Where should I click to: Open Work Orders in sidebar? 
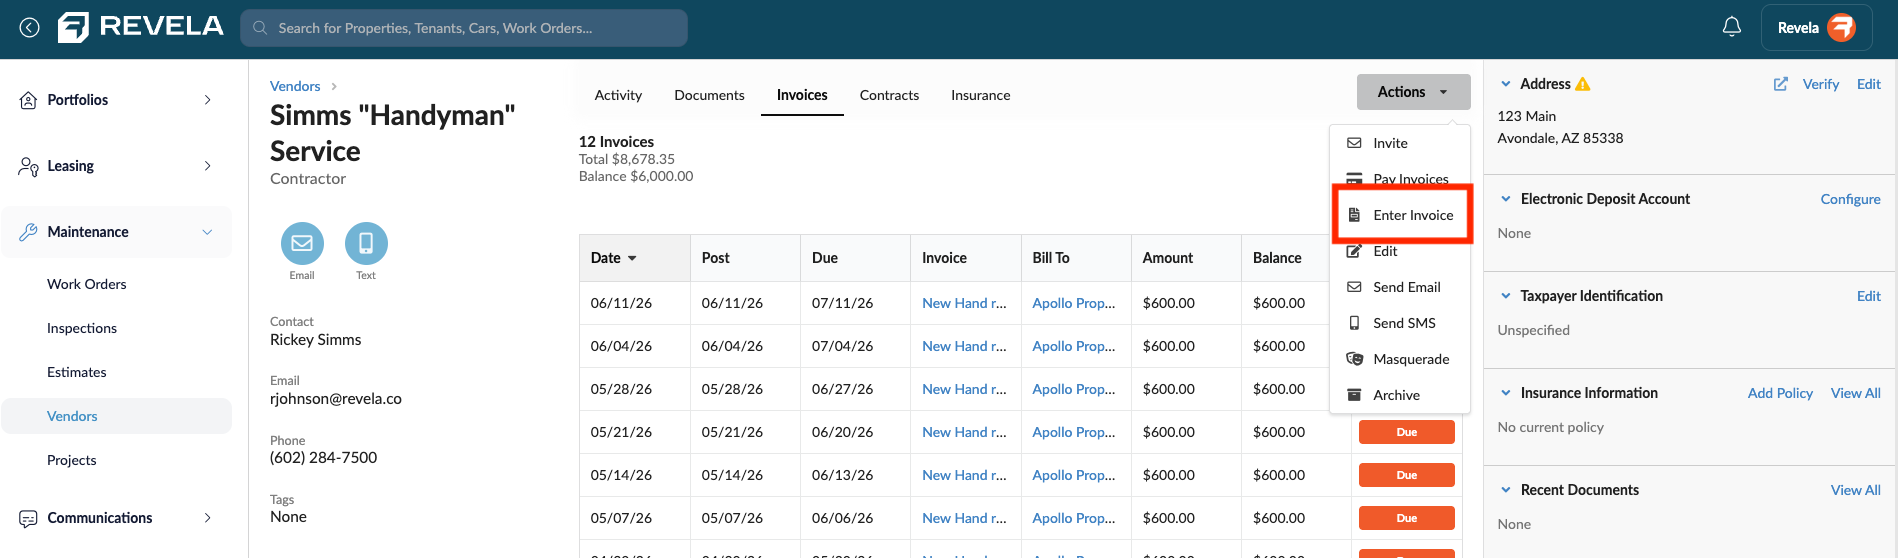pos(87,284)
